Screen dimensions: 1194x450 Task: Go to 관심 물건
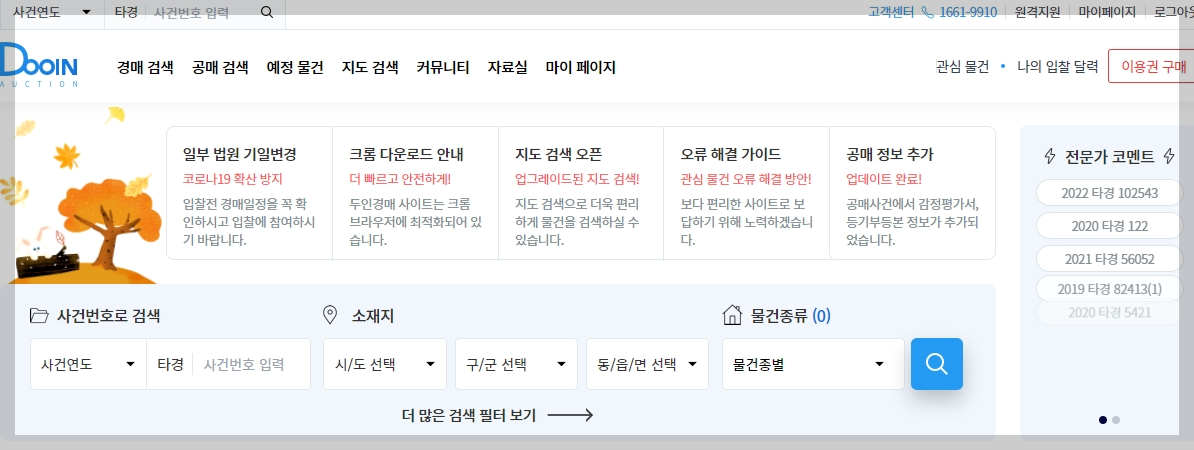[x=963, y=67]
